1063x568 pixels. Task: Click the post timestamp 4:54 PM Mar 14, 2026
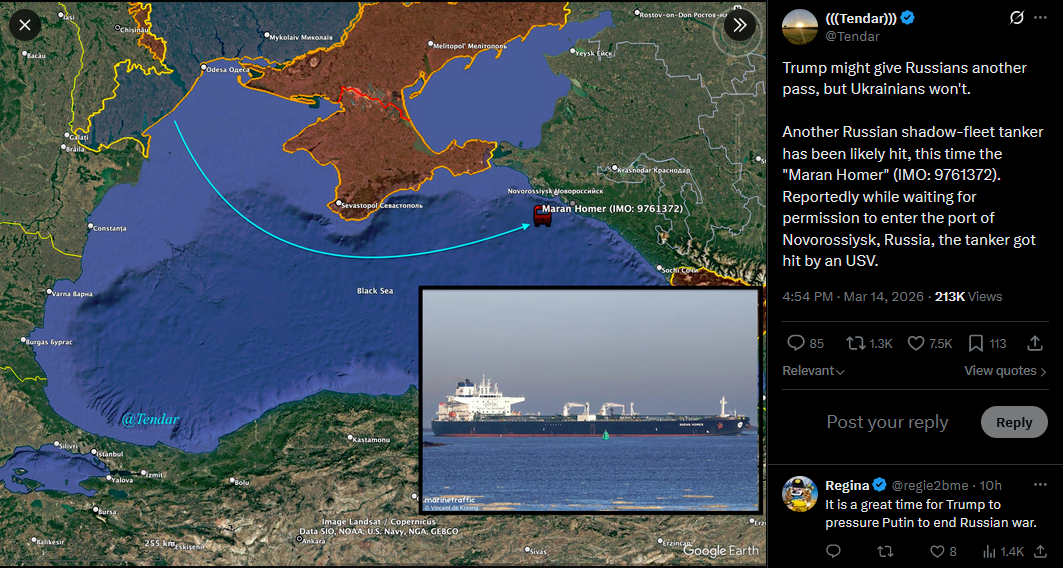click(853, 296)
